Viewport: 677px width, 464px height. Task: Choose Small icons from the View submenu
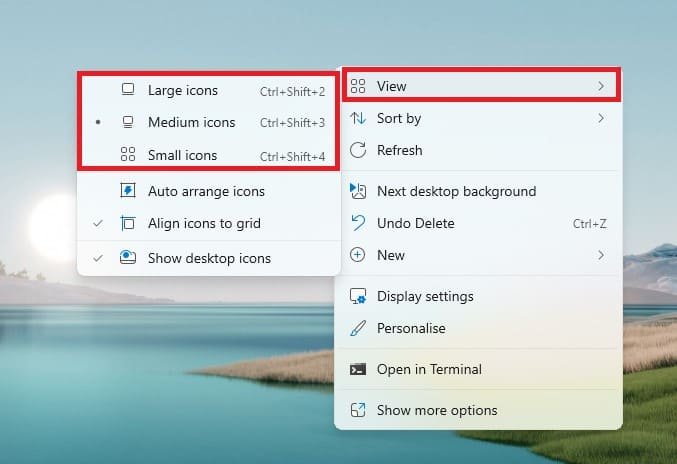coord(182,156)
